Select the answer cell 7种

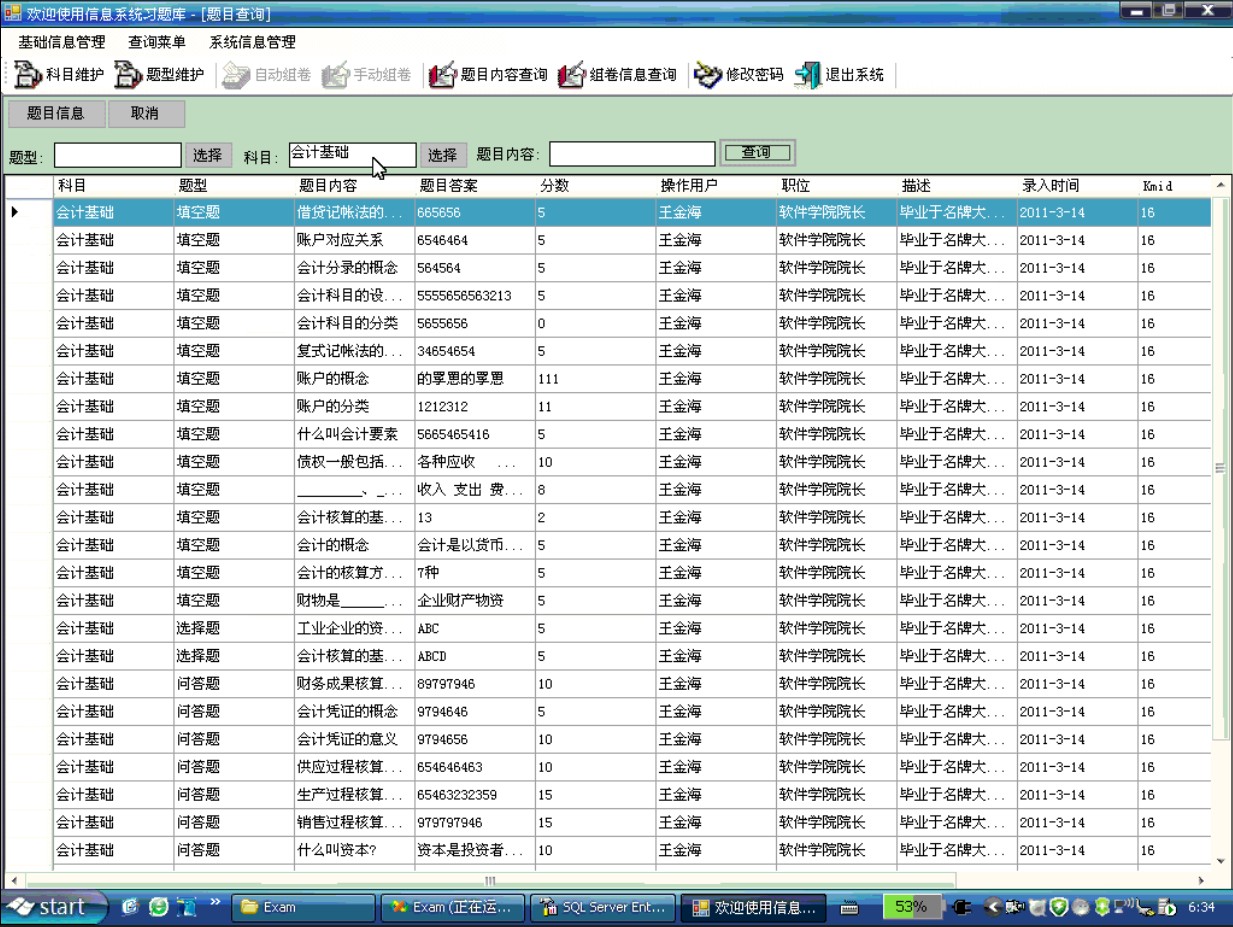click(x=474, y=573)
